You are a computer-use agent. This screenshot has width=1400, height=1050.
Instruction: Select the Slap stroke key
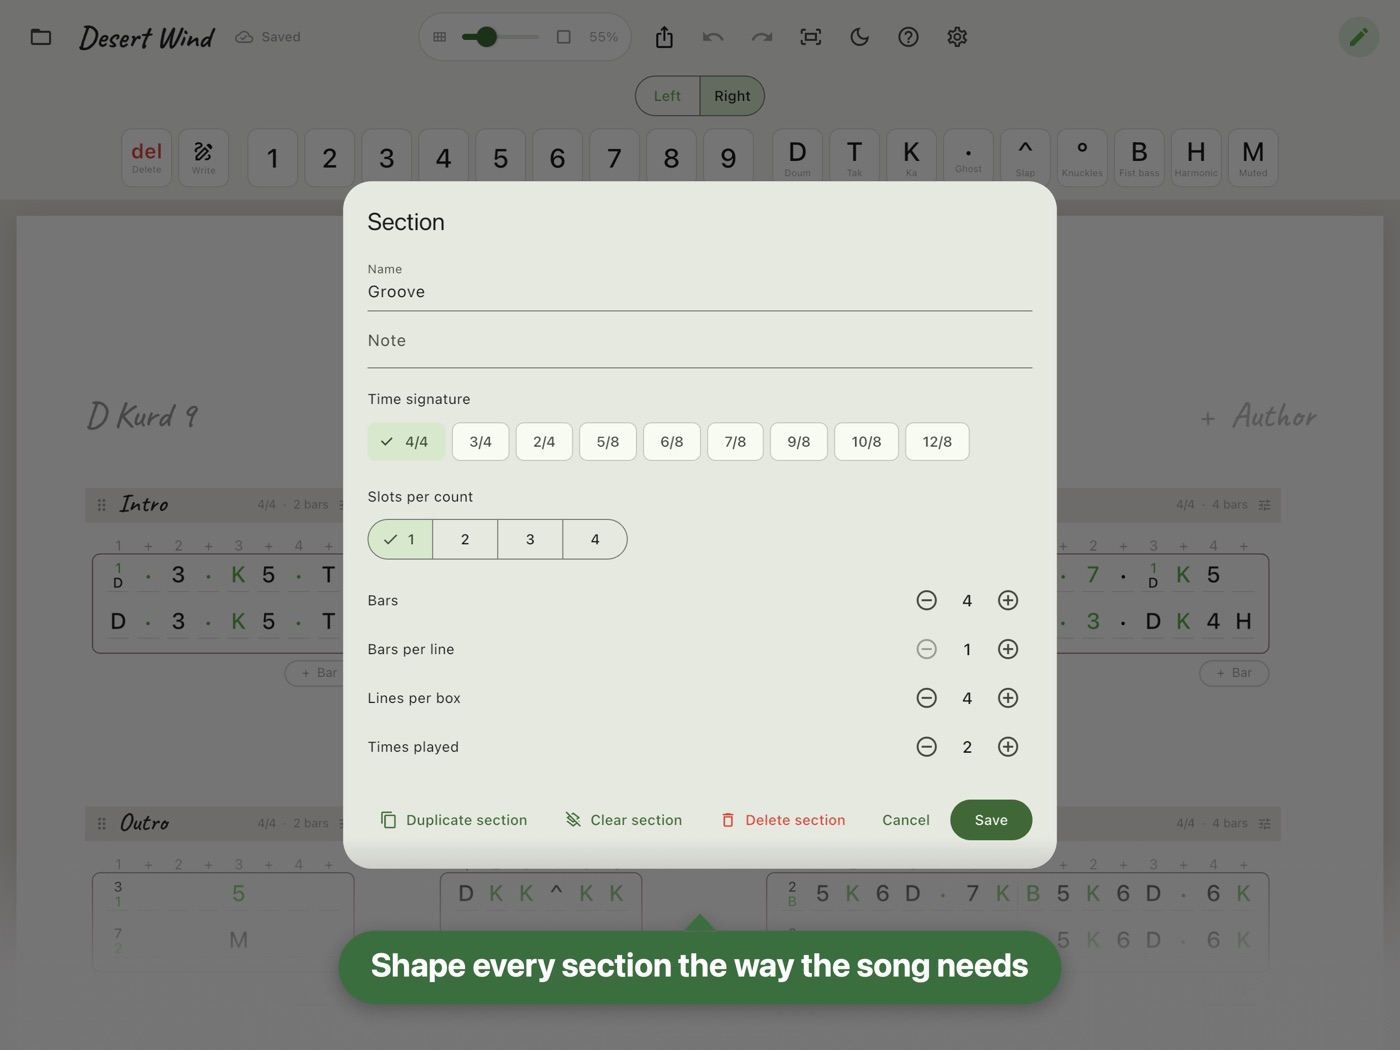[1025, 157]
